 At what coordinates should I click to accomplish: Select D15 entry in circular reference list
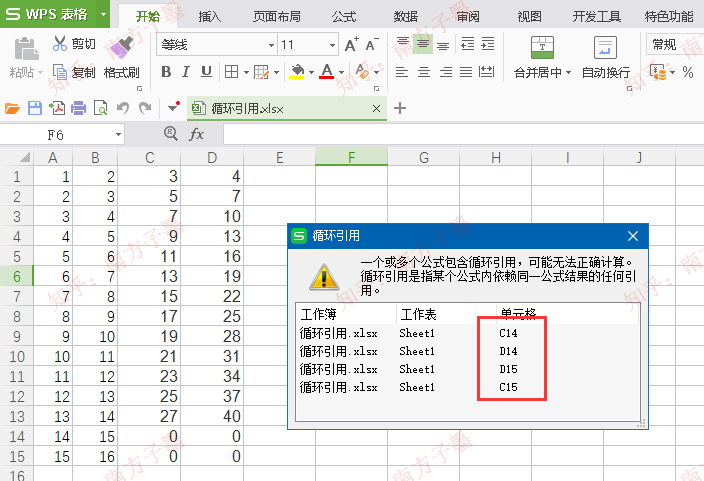point(508,369)
